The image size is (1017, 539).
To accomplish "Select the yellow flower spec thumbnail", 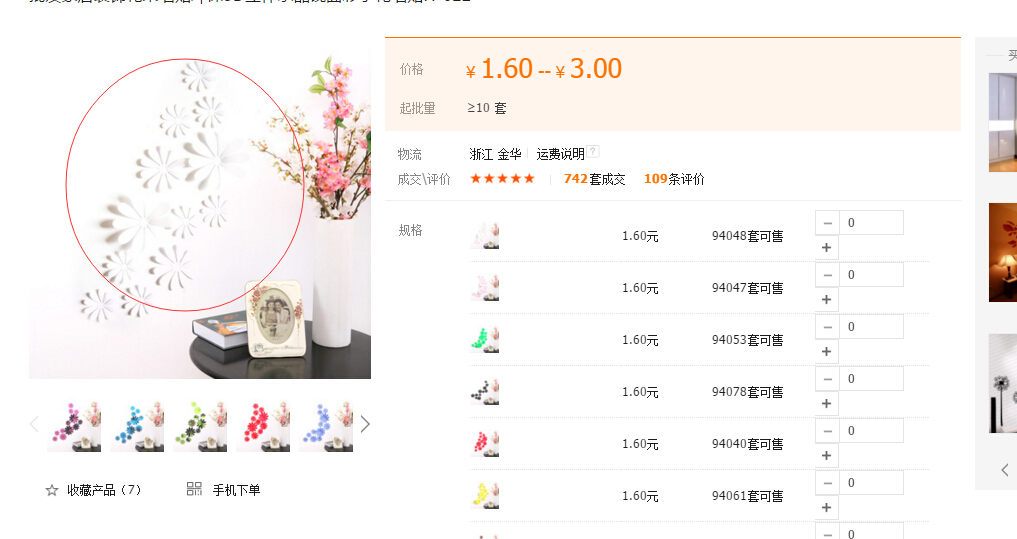I will pyautogui.click(x=485, y=496).
